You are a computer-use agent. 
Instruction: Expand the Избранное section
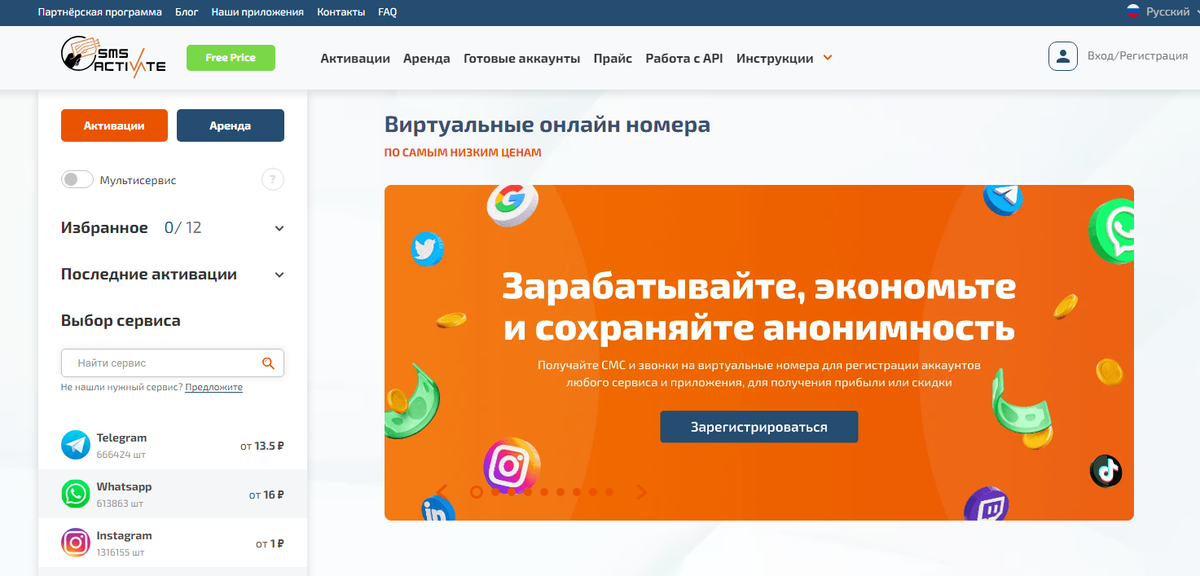pyautogui.click(x=279, y=228)
